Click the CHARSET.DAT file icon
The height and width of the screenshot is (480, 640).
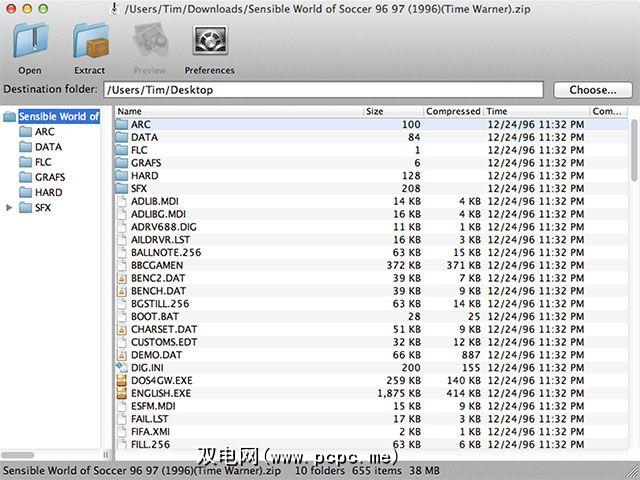click(x=122, y=329)
